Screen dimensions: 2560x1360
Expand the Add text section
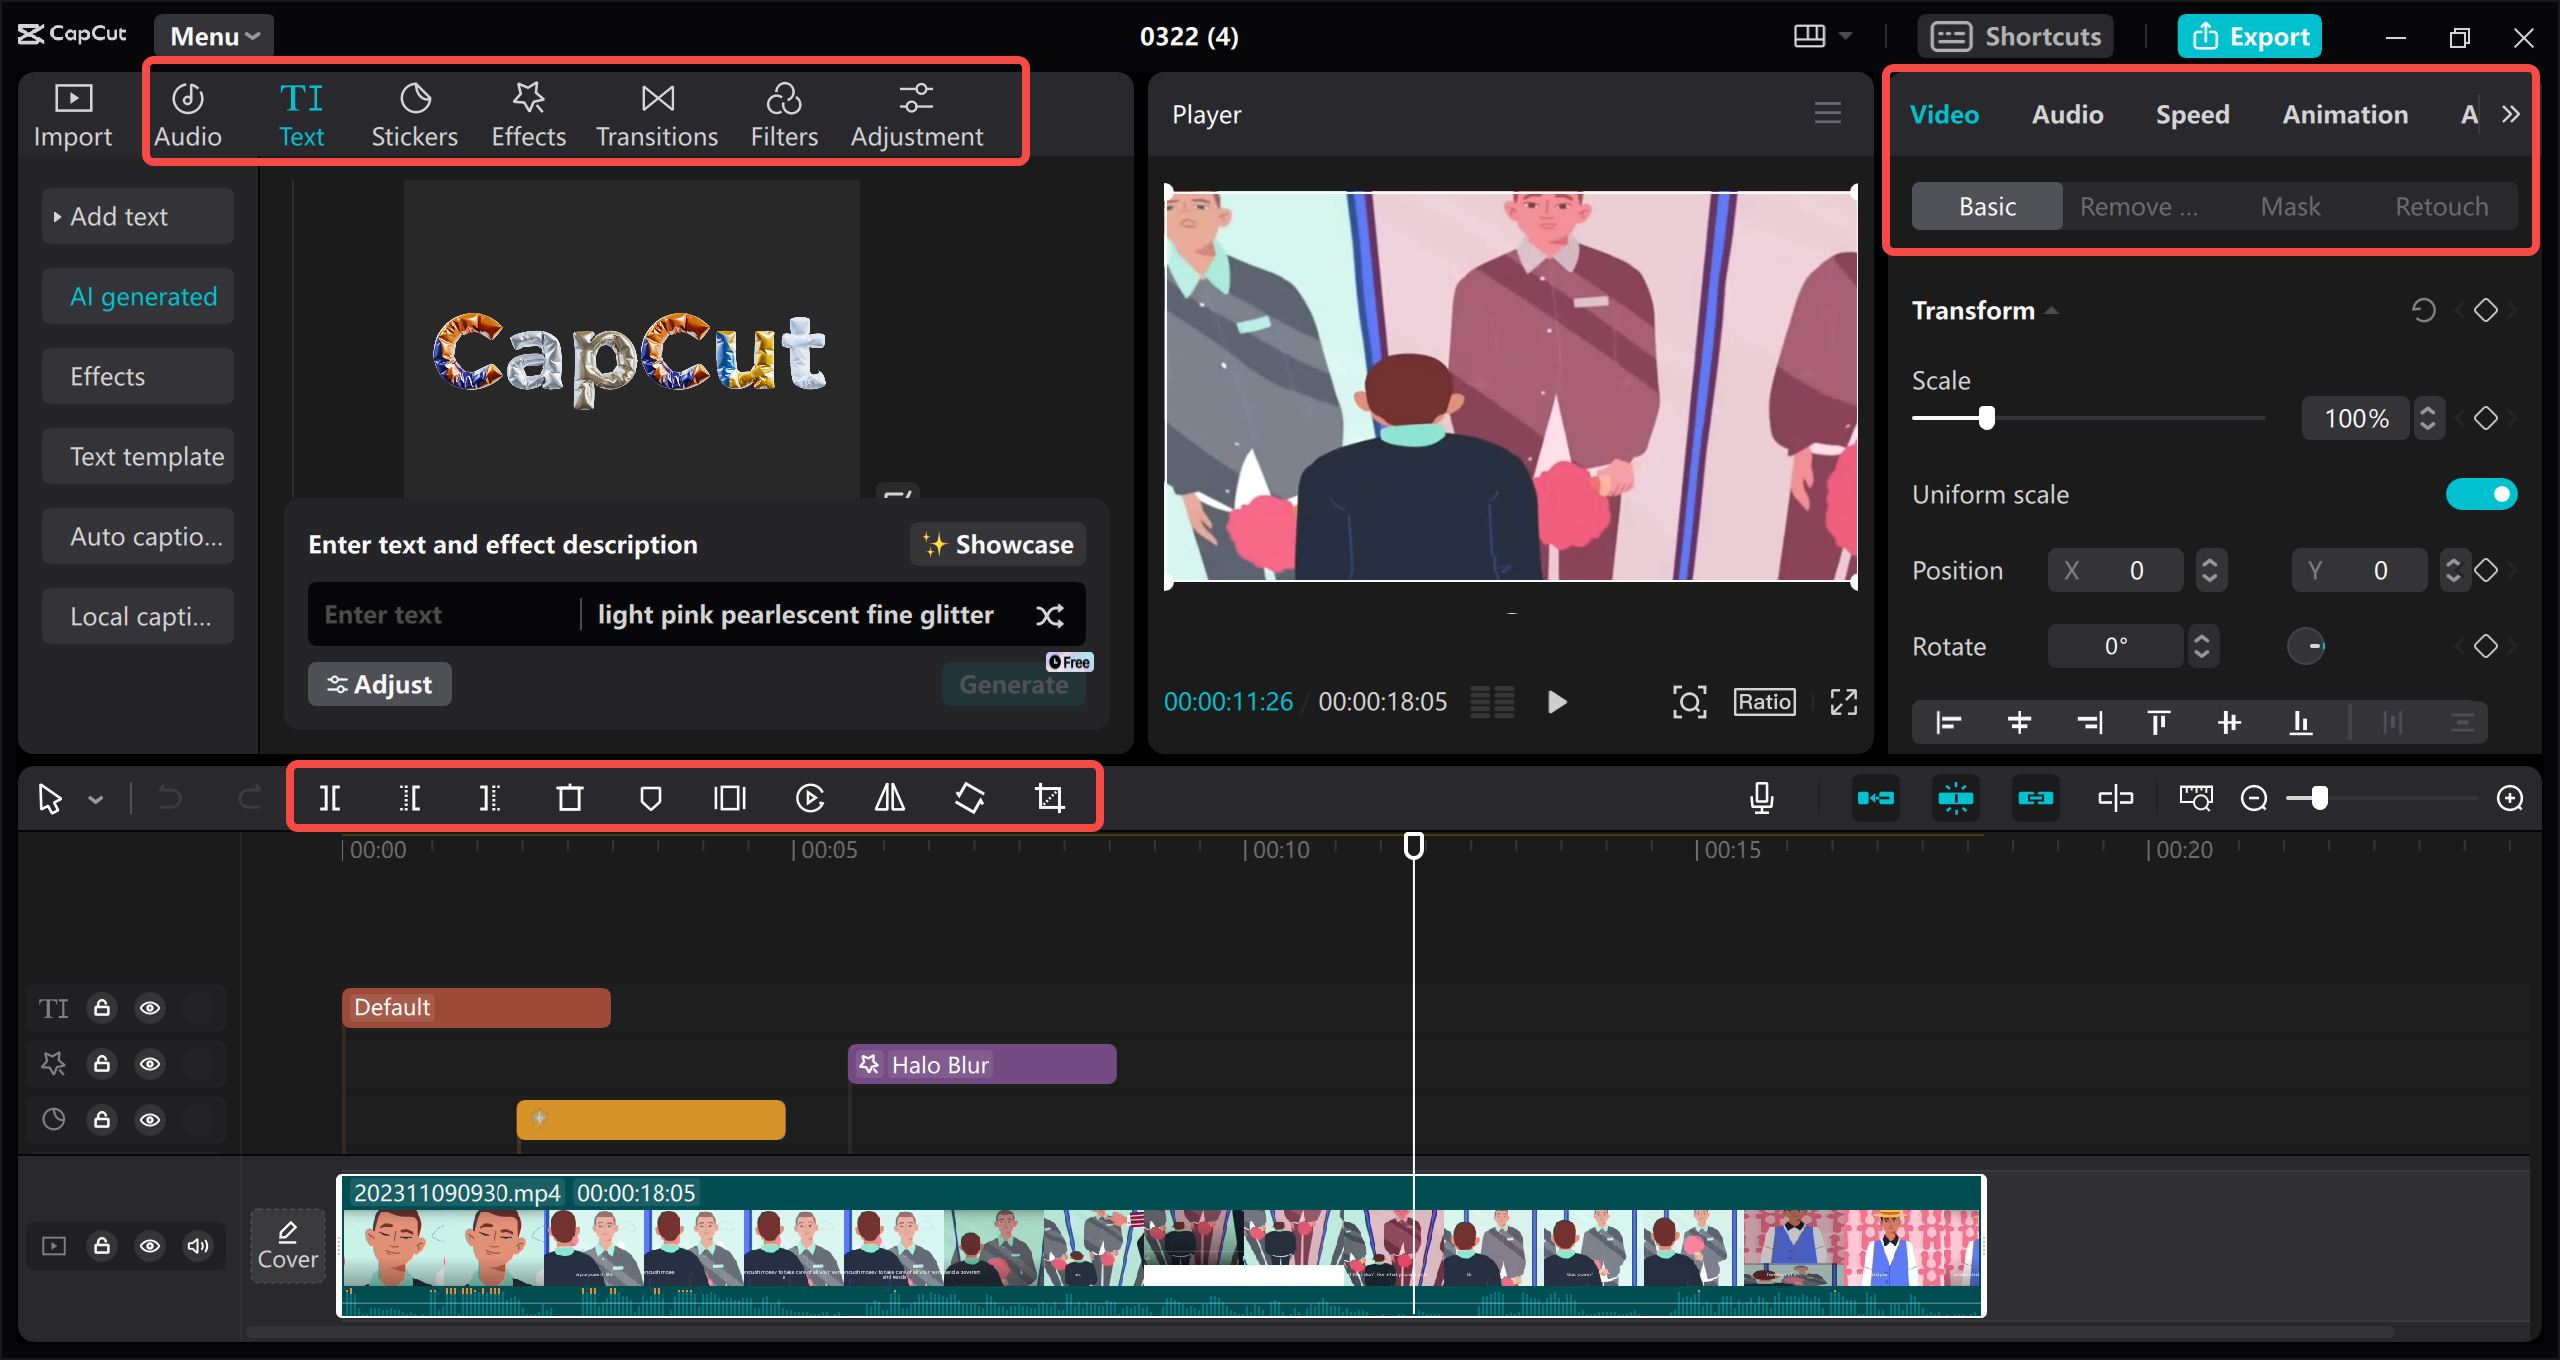[x=138, y=216]
